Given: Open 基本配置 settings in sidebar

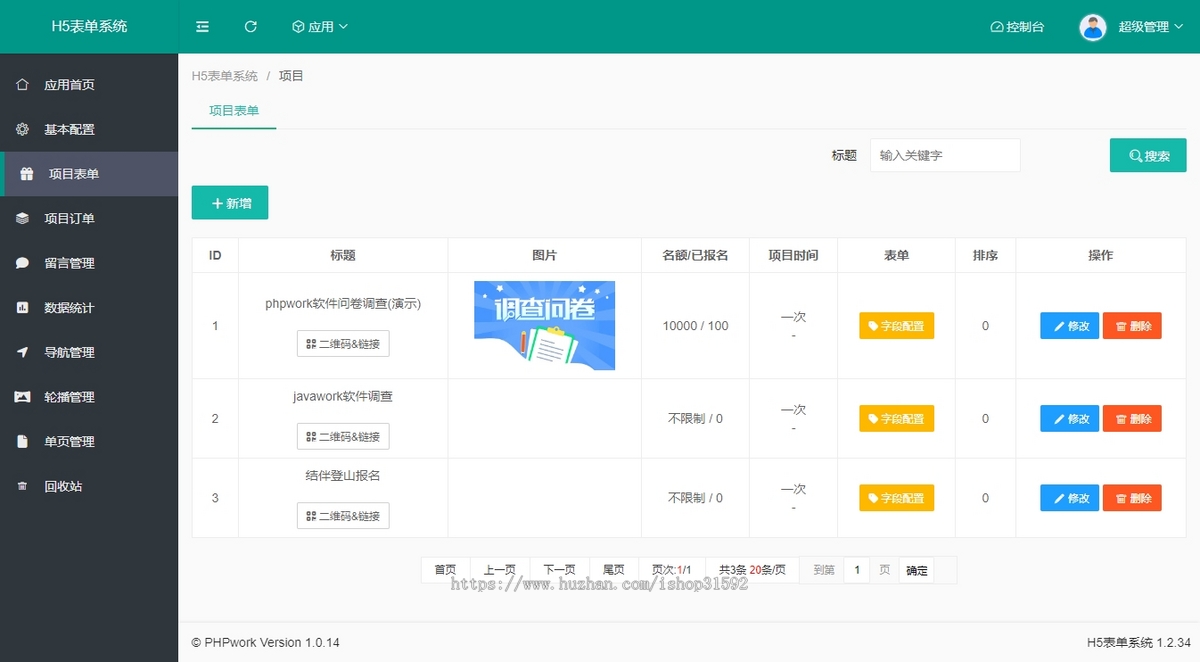Looking at the screenshot, I should (69, 130).
